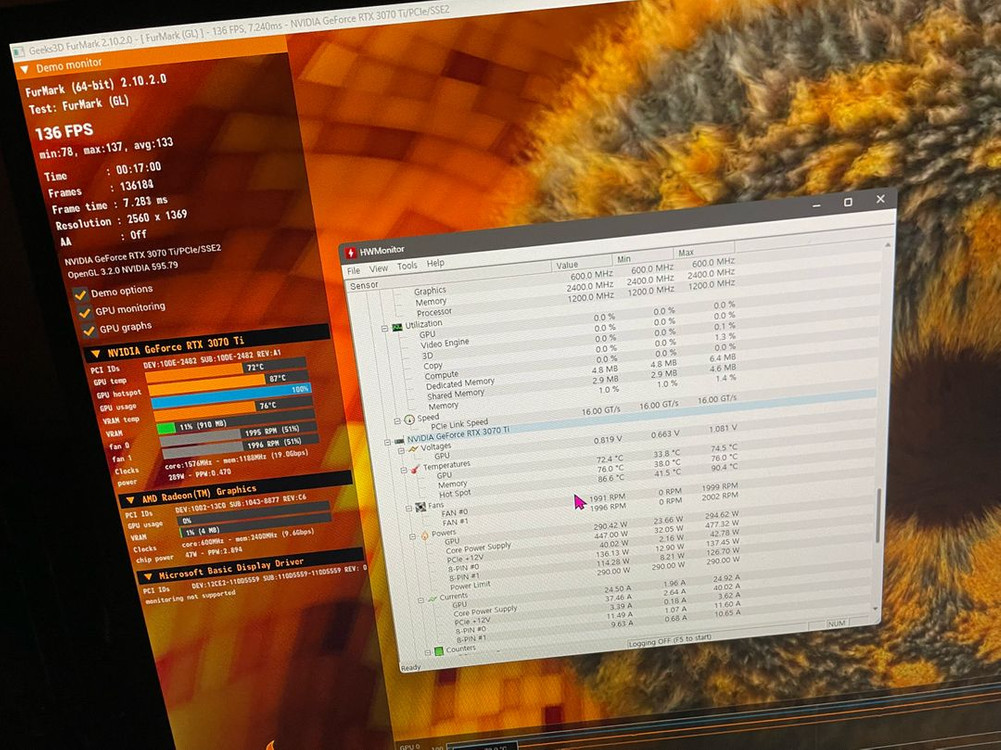Select the Temperatures thermometer icon
Image resolution: width=1001 pixels, height=750 pixels.
[x=413, y=468]
